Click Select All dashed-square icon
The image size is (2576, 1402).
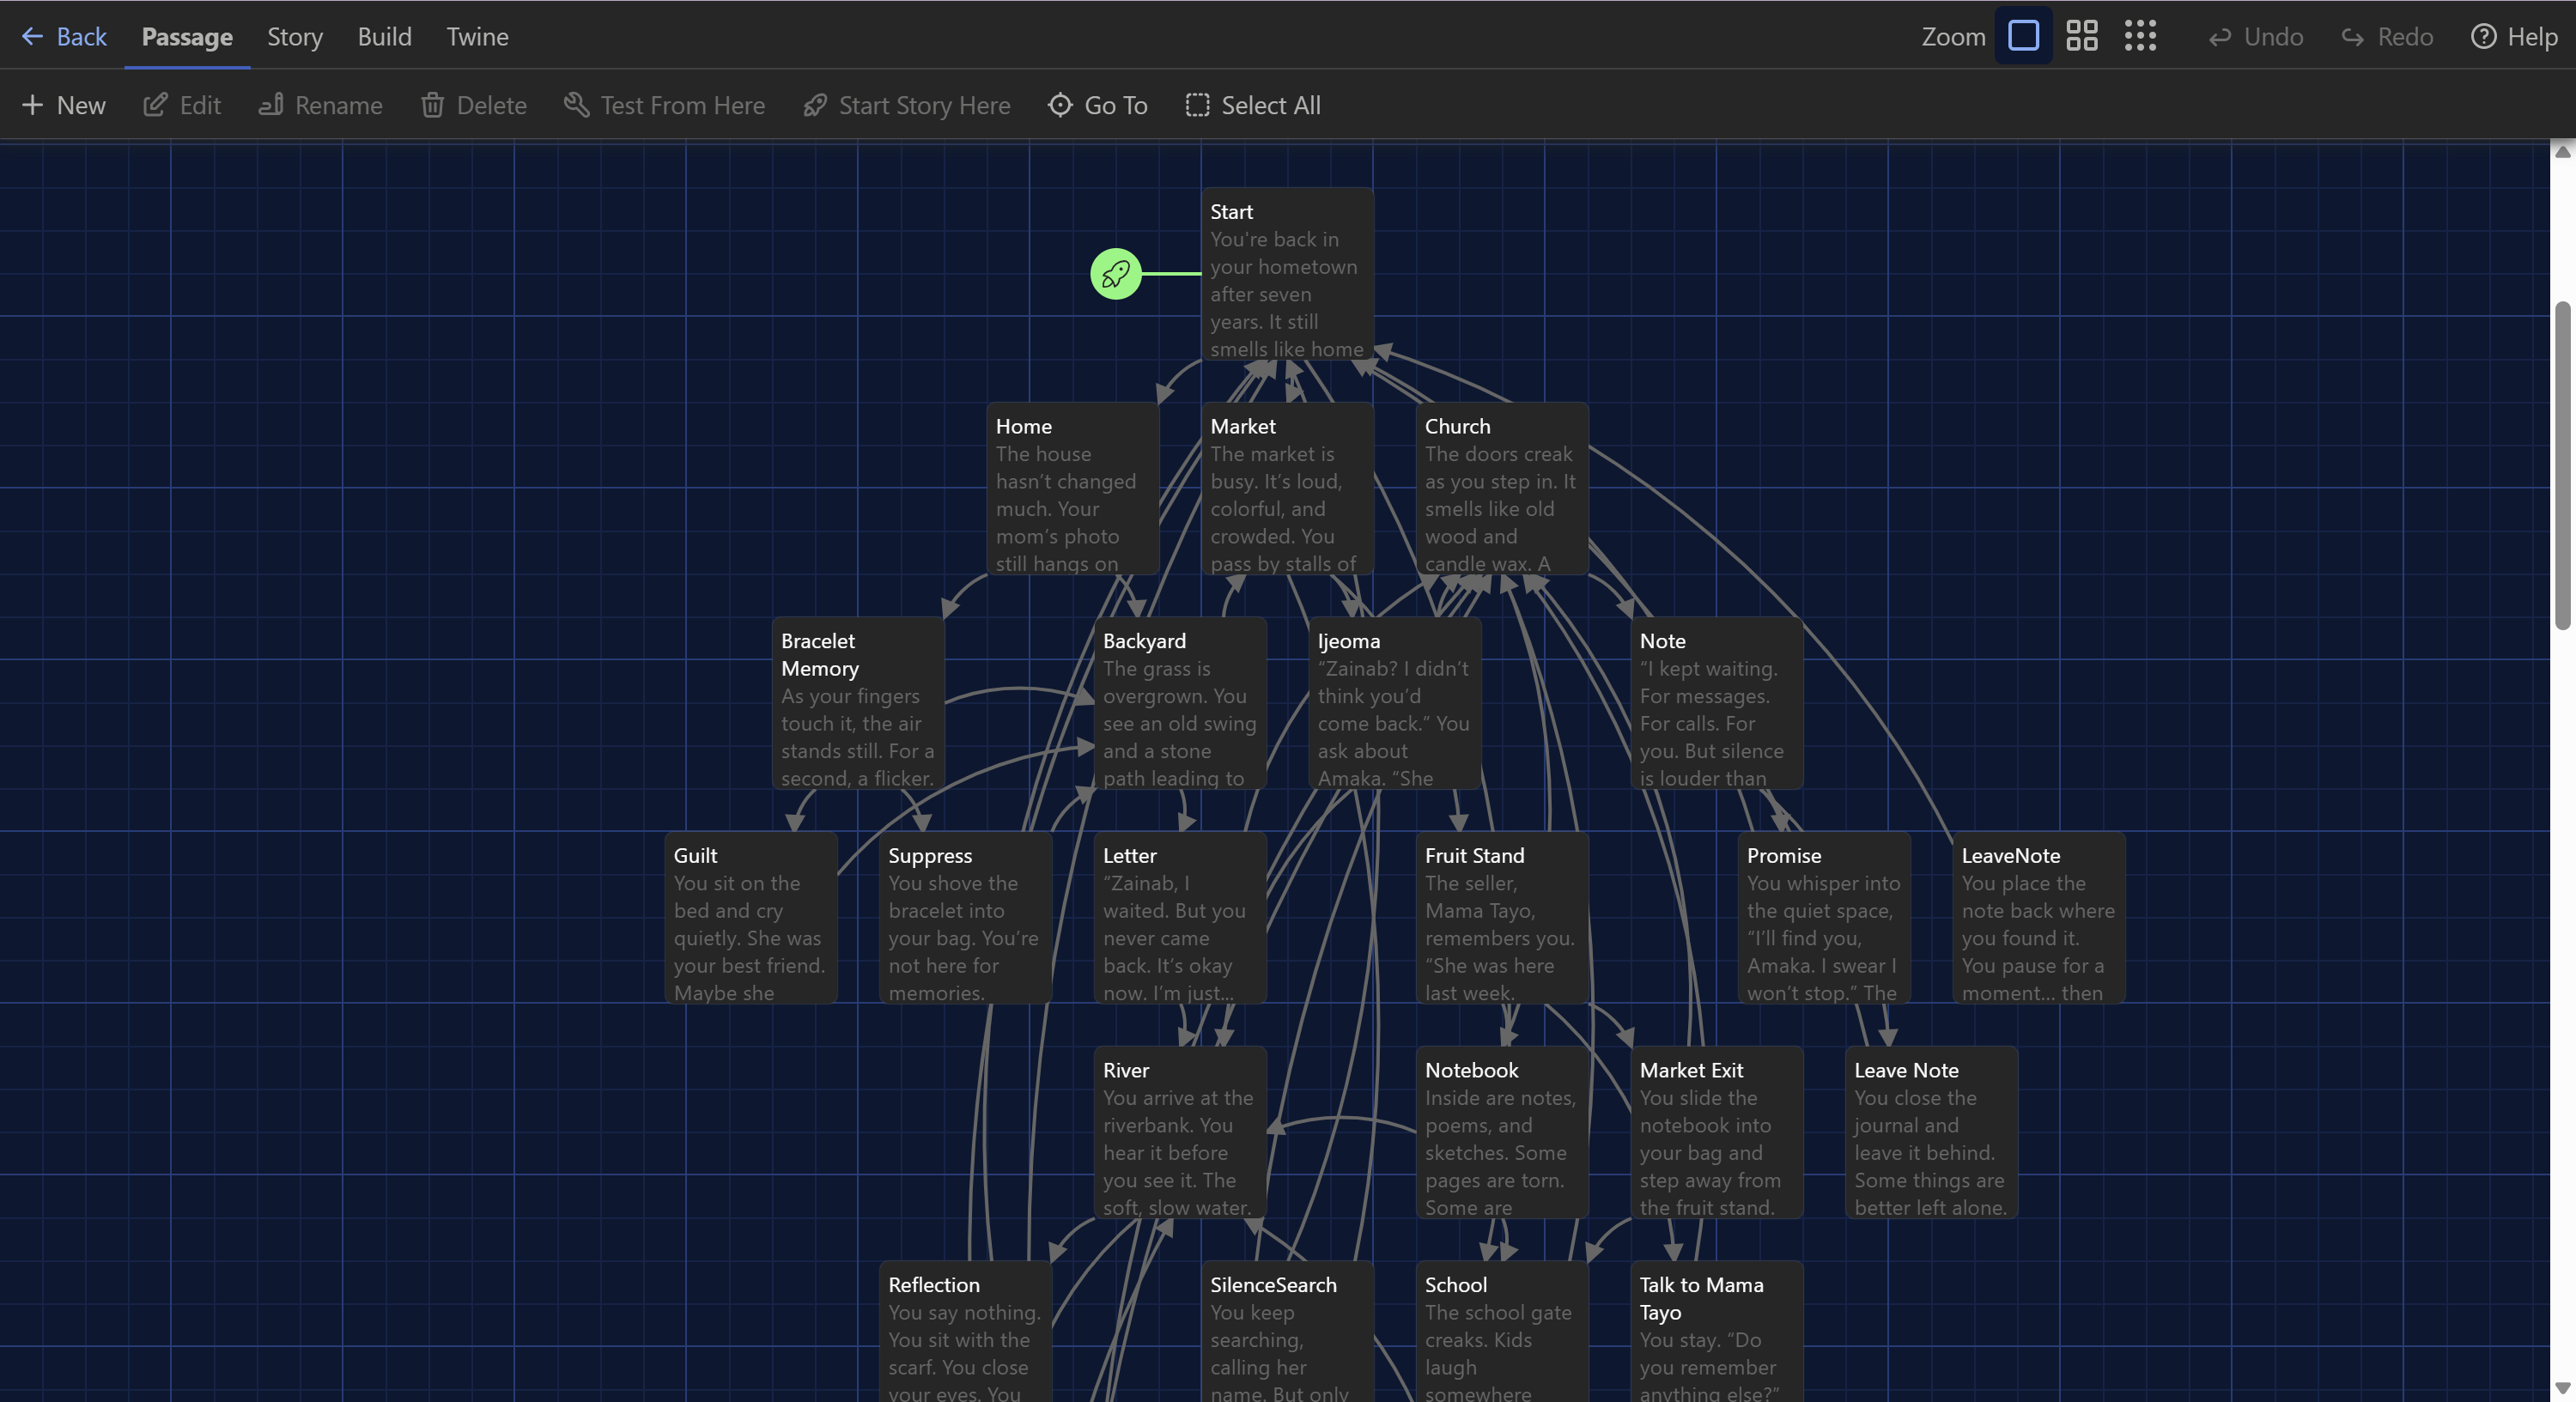tap(1197, 105)
